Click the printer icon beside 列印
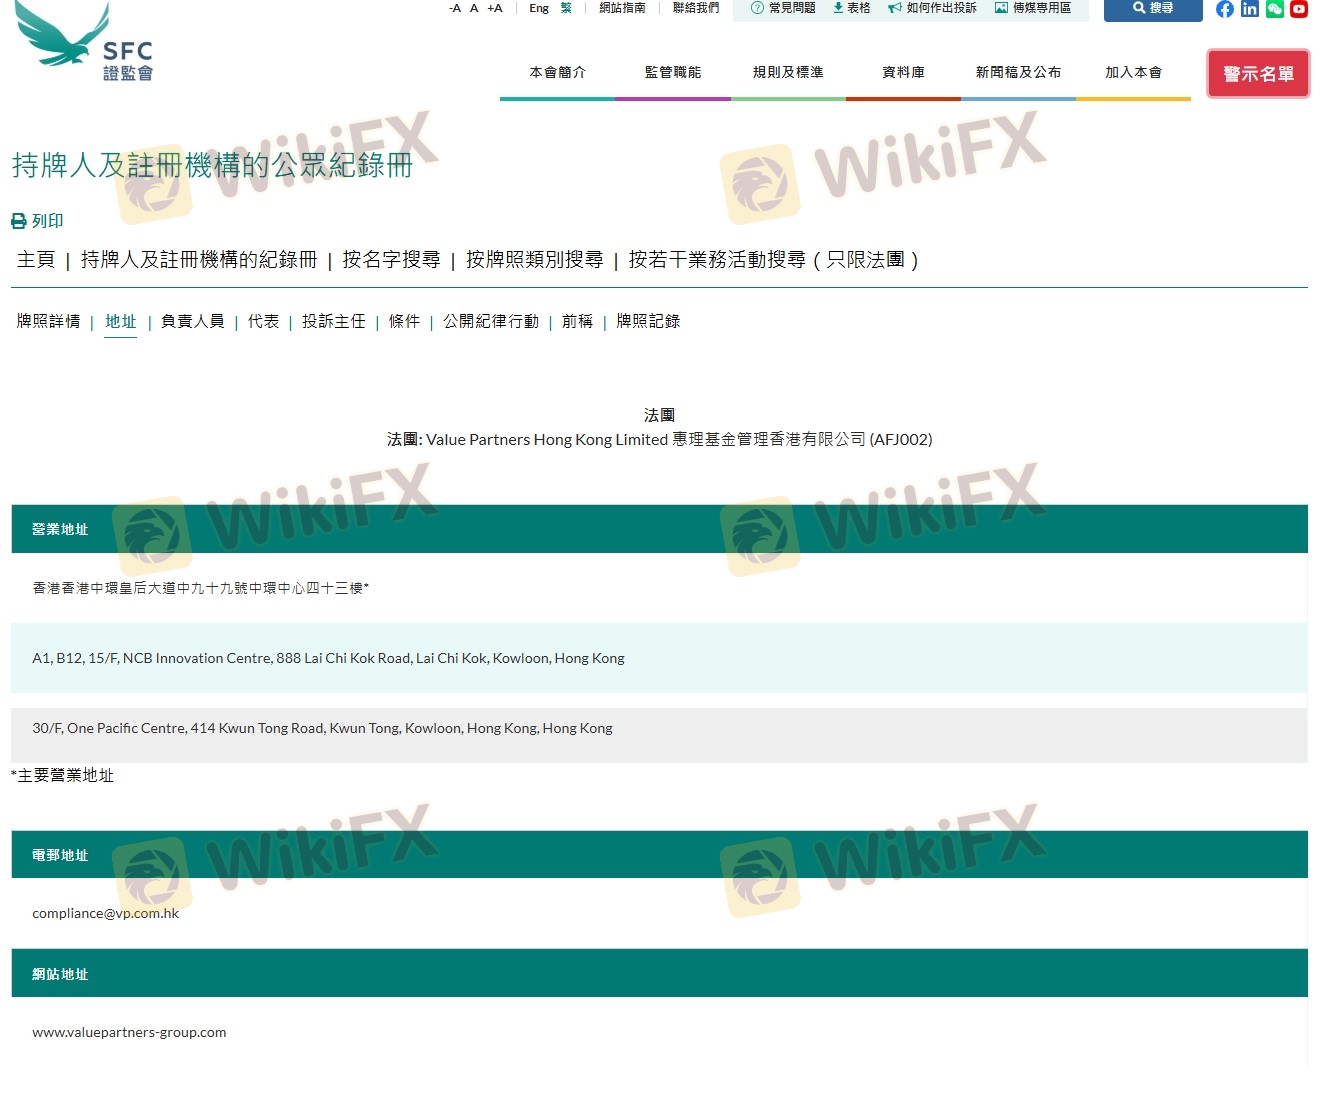Viewport: 1326px width, 1106px height. pyautogui.click(x=18, y=221)
